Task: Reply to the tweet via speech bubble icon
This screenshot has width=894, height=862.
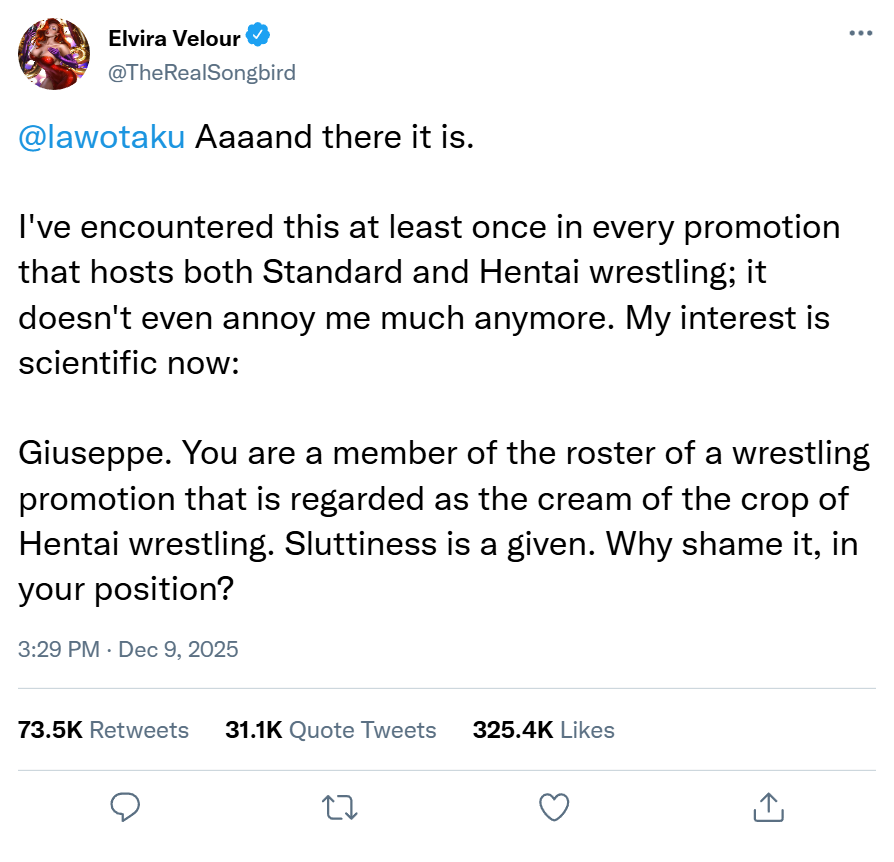Action: click(x=124, y=806)
